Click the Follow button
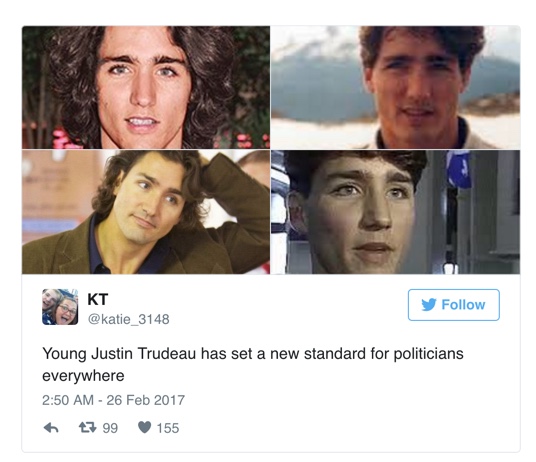The image size is (536, 462). pos(454,305)
